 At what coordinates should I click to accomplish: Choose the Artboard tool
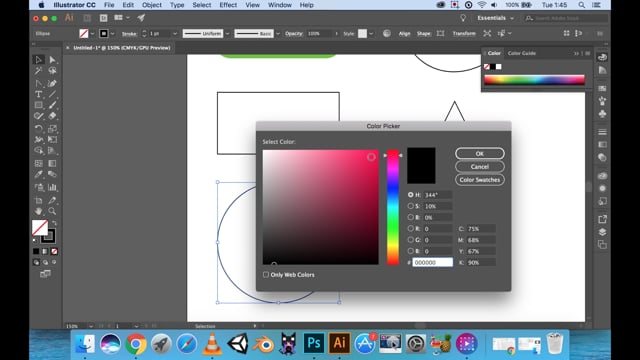[38, 200]
